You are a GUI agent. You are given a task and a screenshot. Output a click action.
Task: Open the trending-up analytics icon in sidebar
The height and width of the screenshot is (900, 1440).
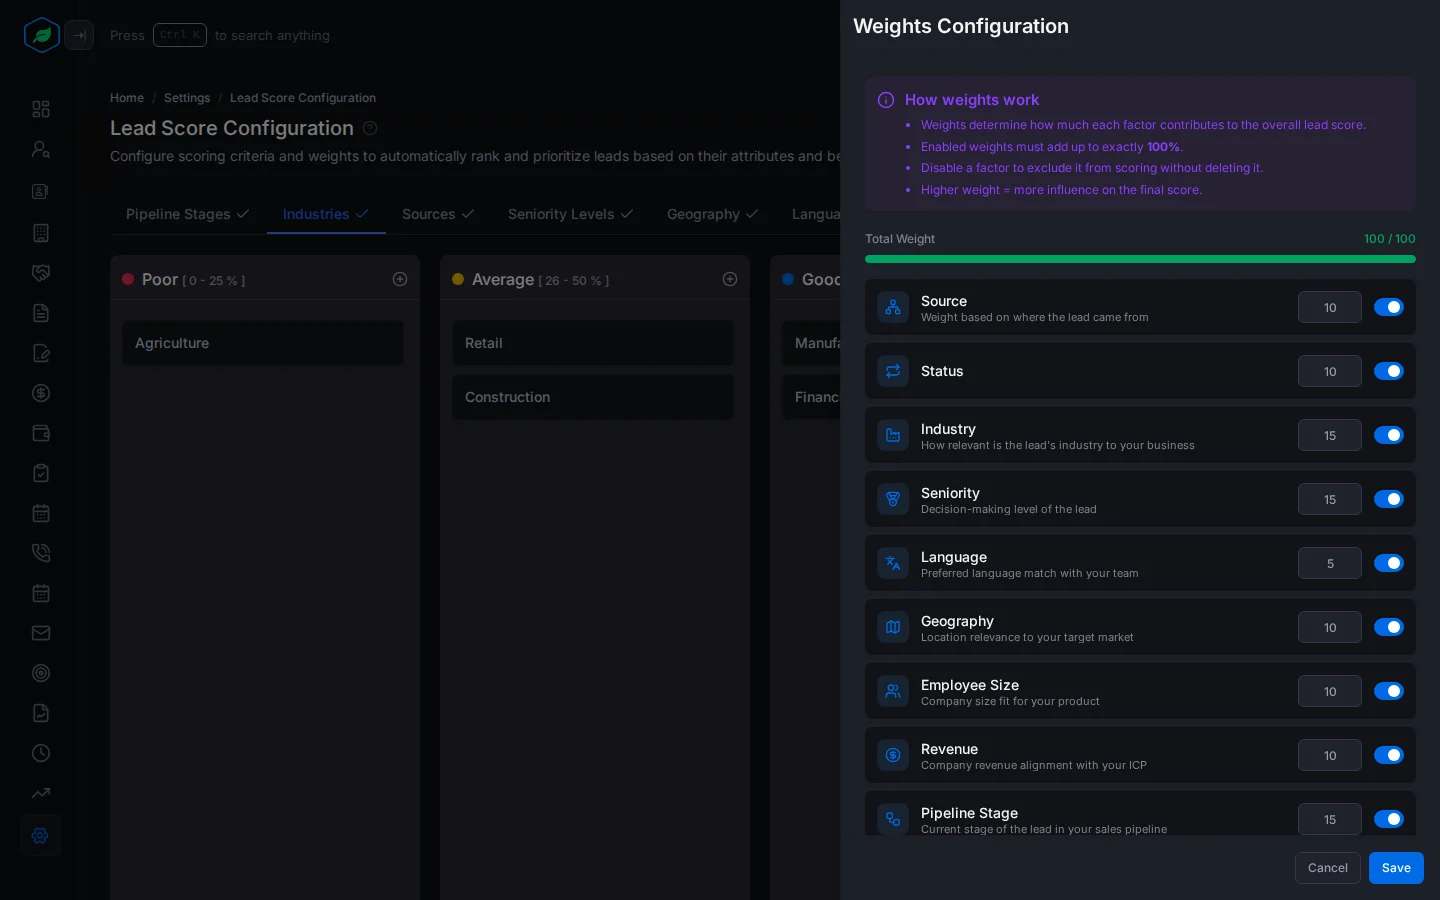tap(41, 793)
